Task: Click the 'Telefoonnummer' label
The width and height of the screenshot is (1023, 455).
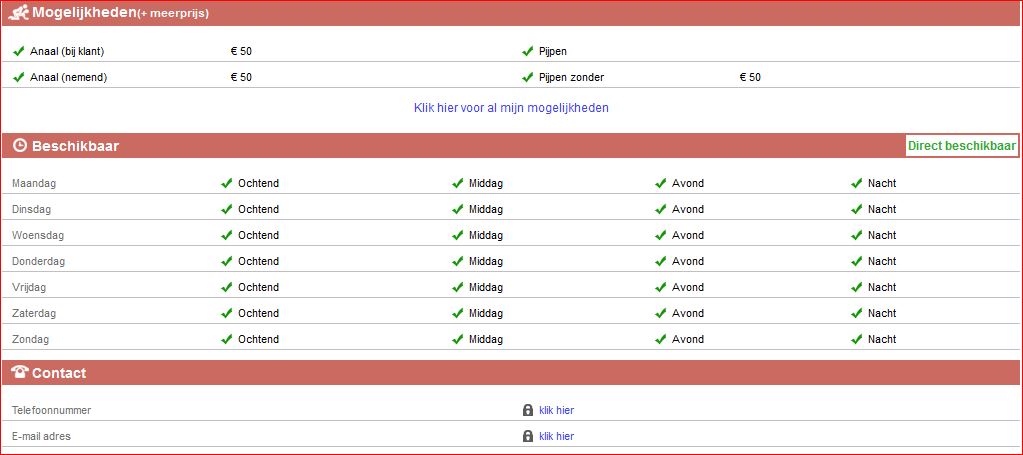Action: click(x=52, y=411)
